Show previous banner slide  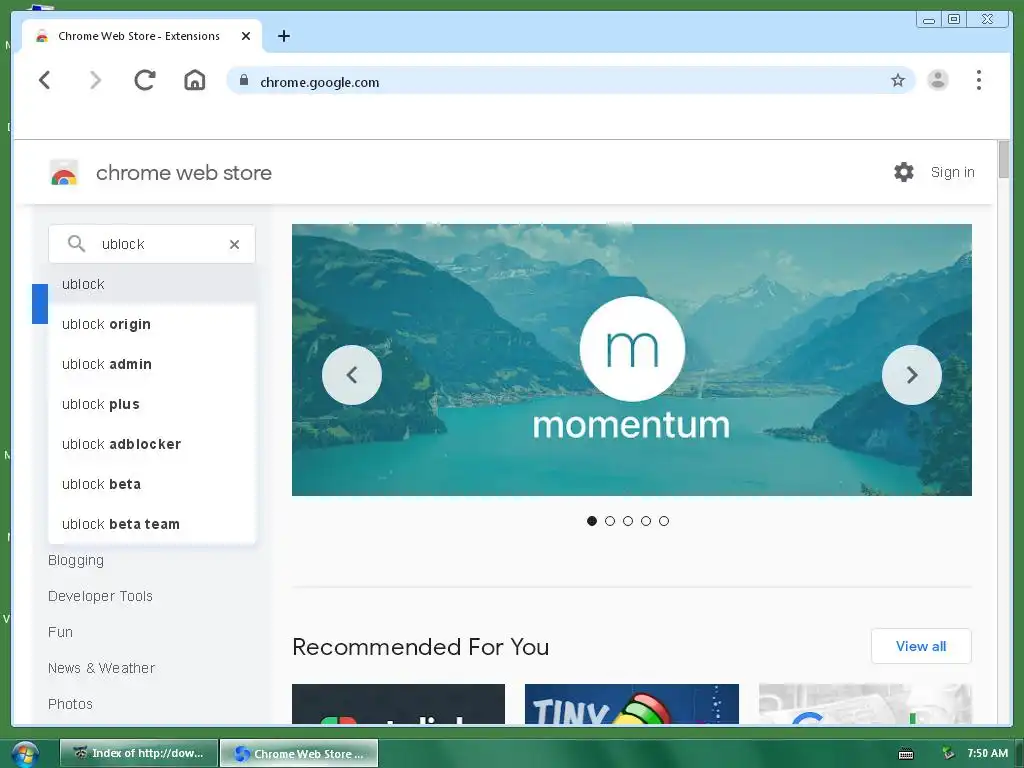coord(352,375)
